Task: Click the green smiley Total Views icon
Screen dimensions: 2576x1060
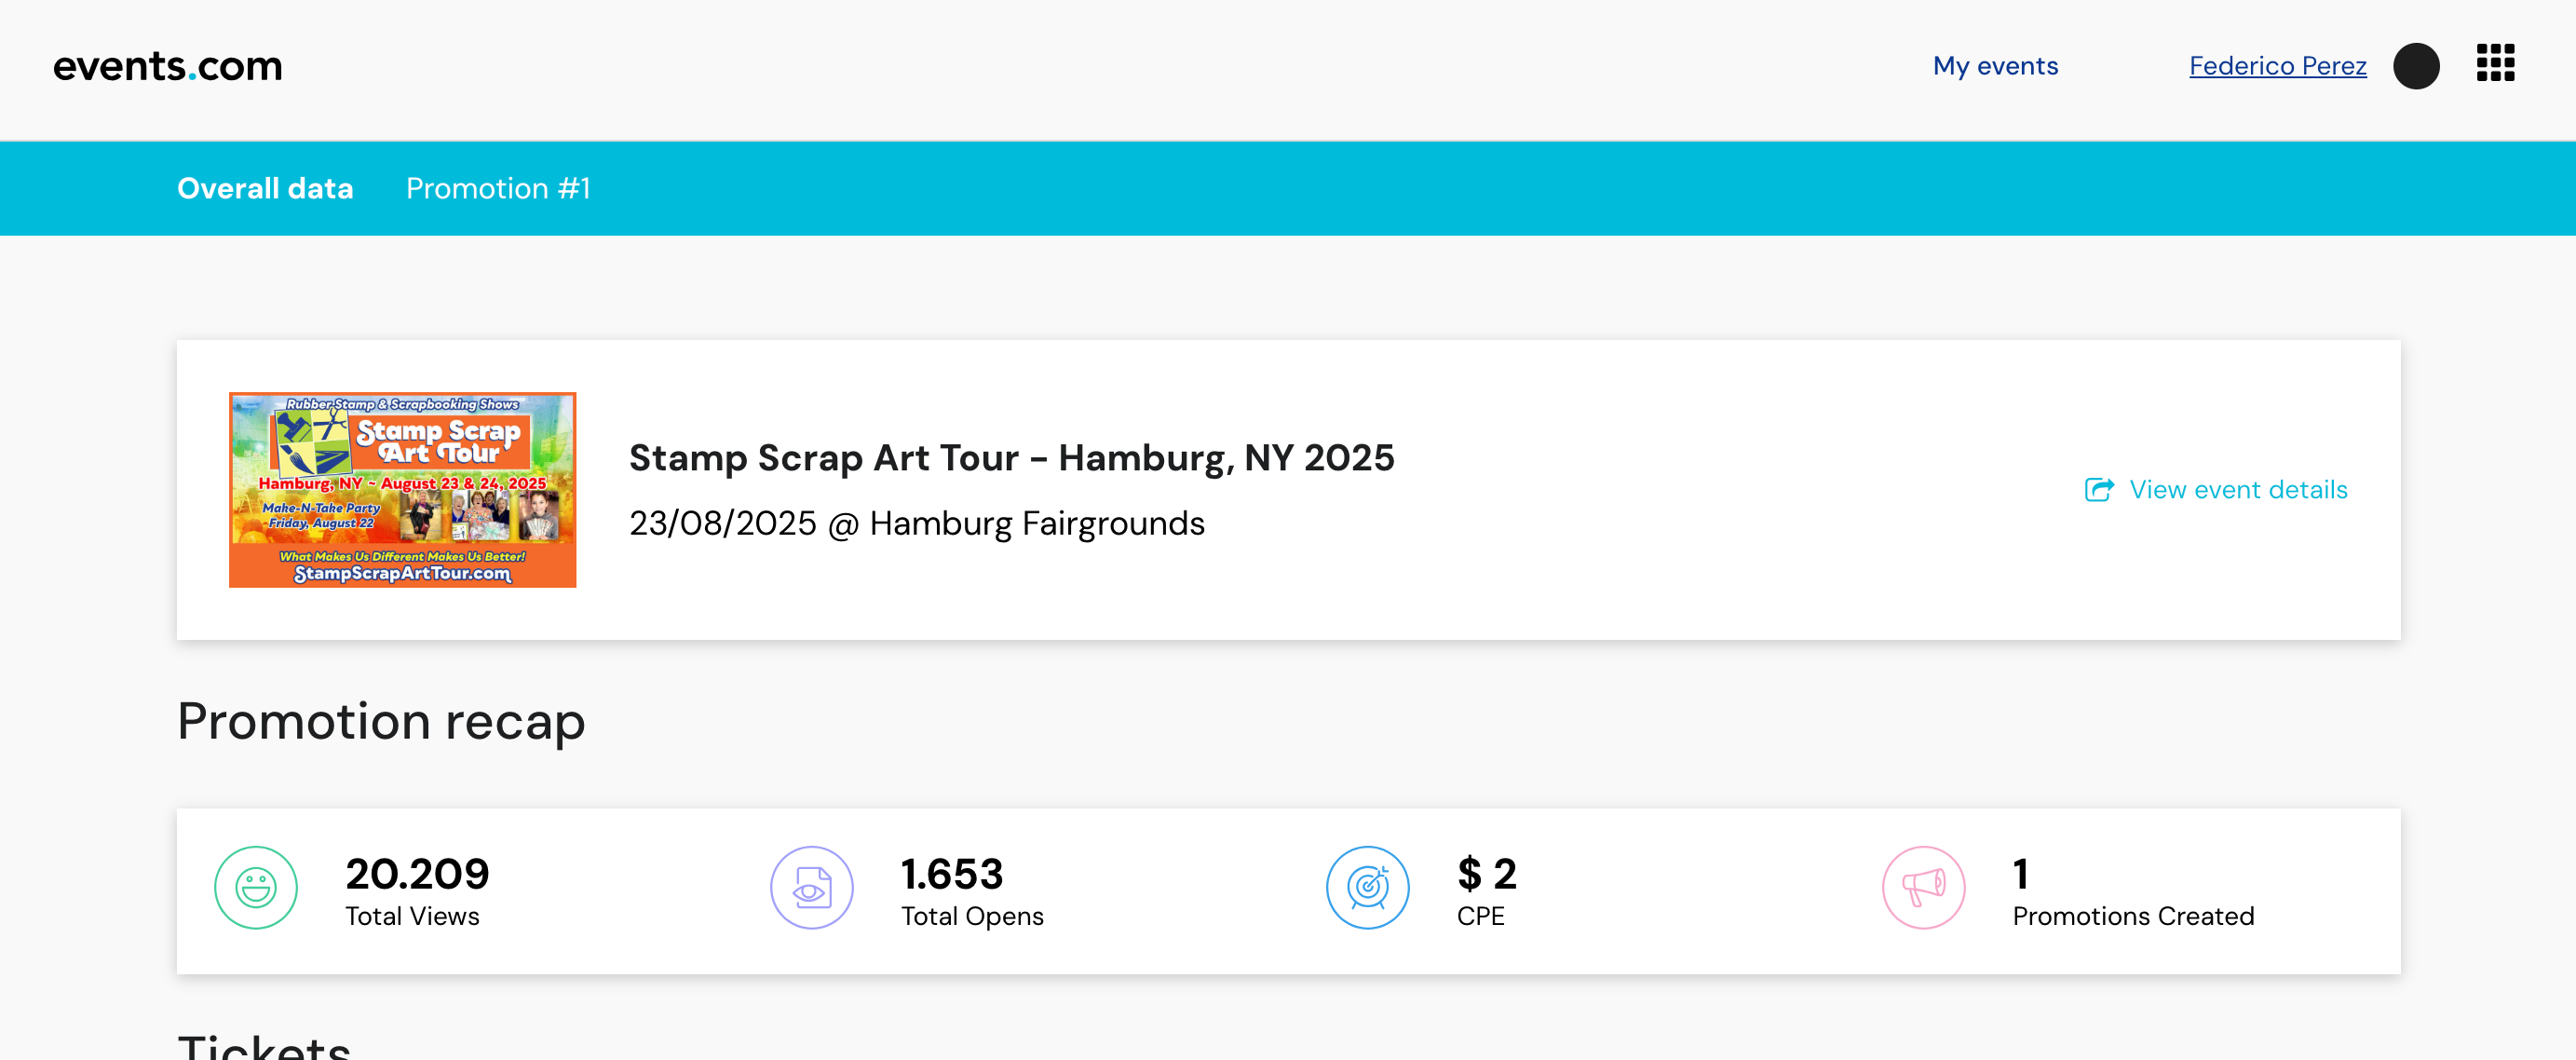Action: [x=256, y=888]
